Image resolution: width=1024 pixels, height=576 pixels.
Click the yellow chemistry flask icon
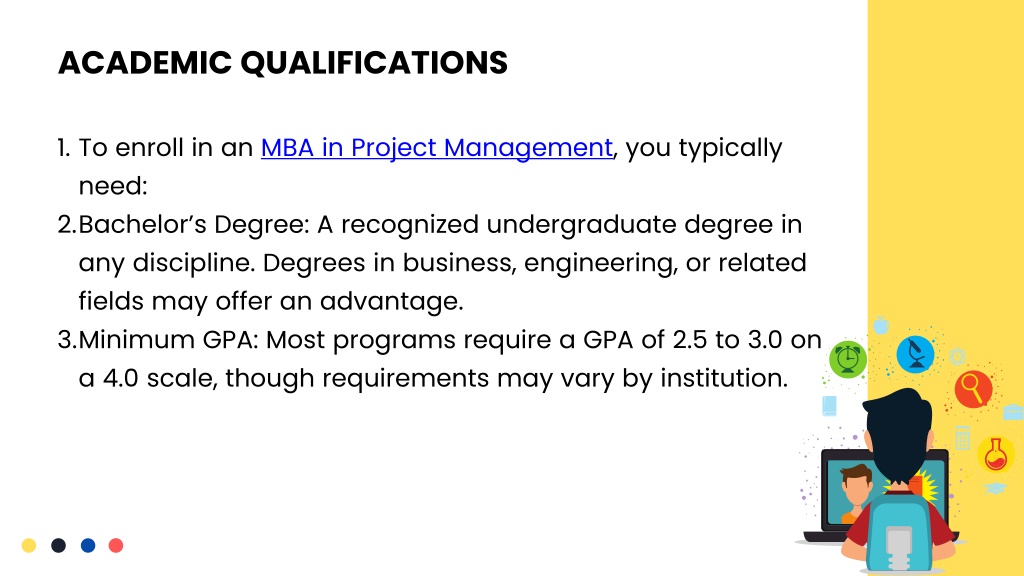[x=996, y=454]
